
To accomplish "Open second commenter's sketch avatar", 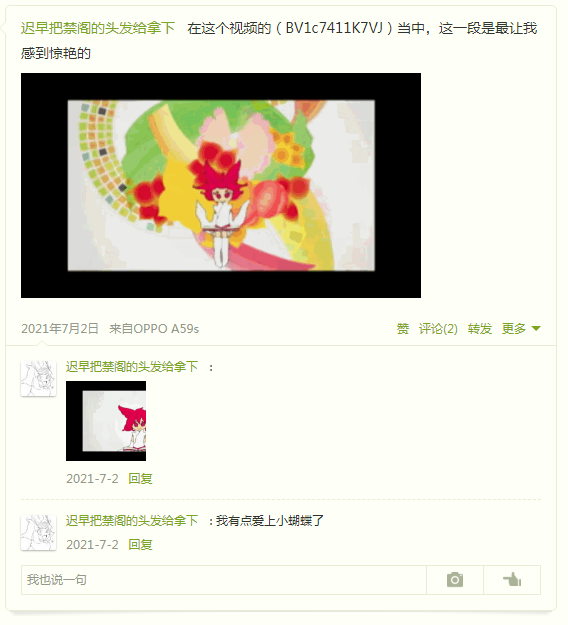I will [39, 533].
